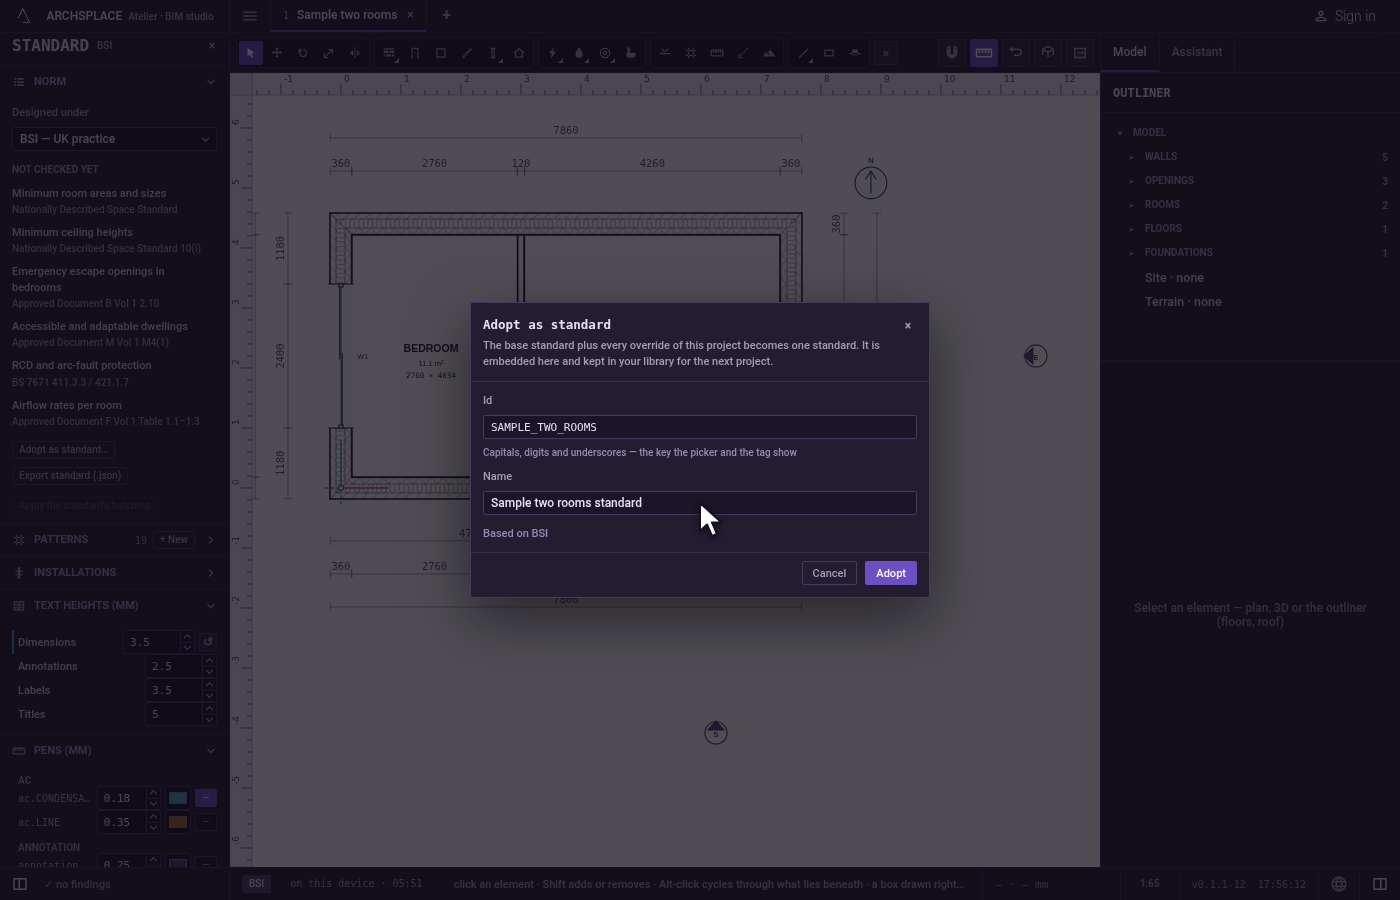Open the BSI — UK practice dropdown
This screenshot has height=900, width=1400.
115,139
